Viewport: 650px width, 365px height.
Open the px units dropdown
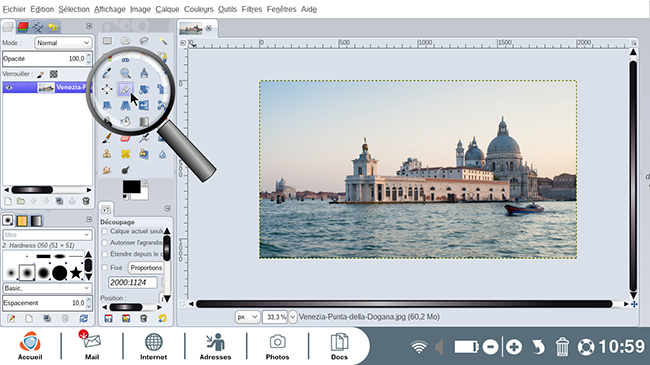tap(247, 317)
